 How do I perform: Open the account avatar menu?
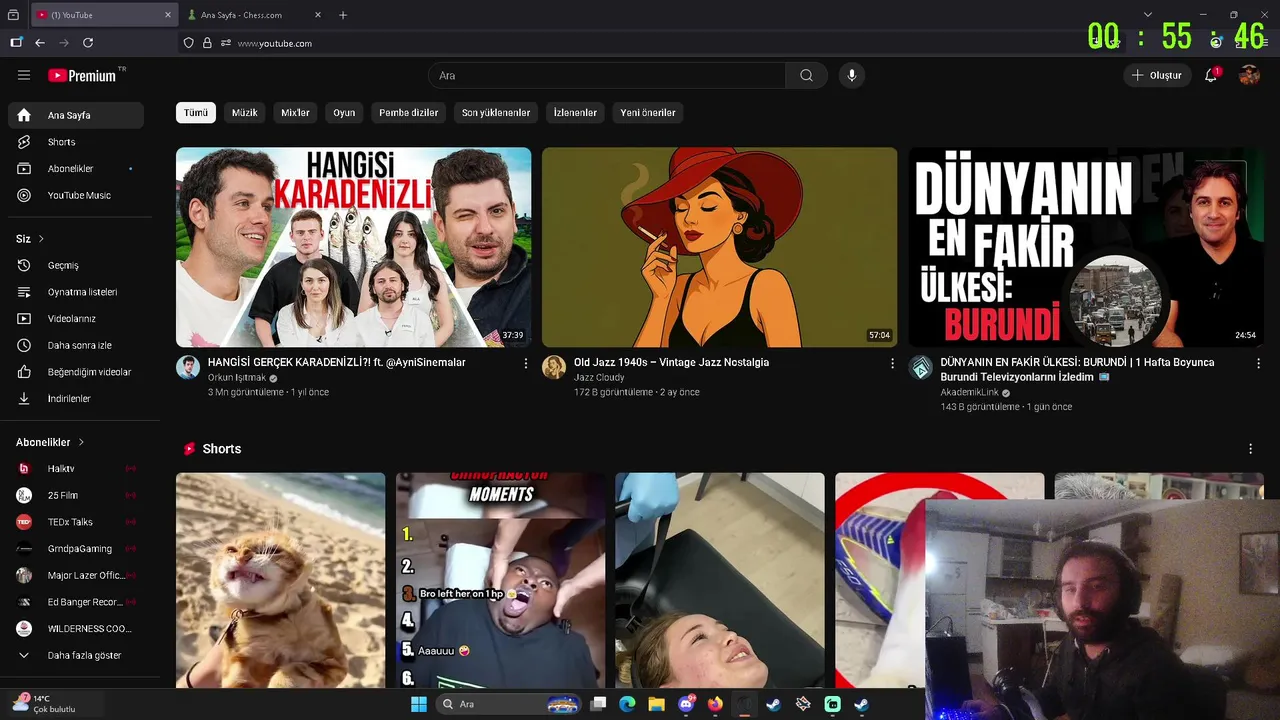1249,75
